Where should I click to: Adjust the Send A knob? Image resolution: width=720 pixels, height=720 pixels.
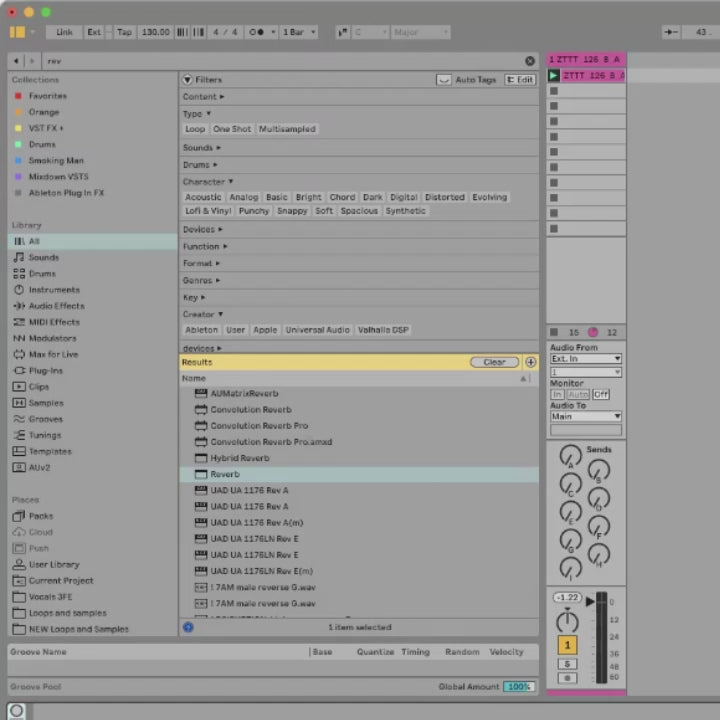click(570, 455)
